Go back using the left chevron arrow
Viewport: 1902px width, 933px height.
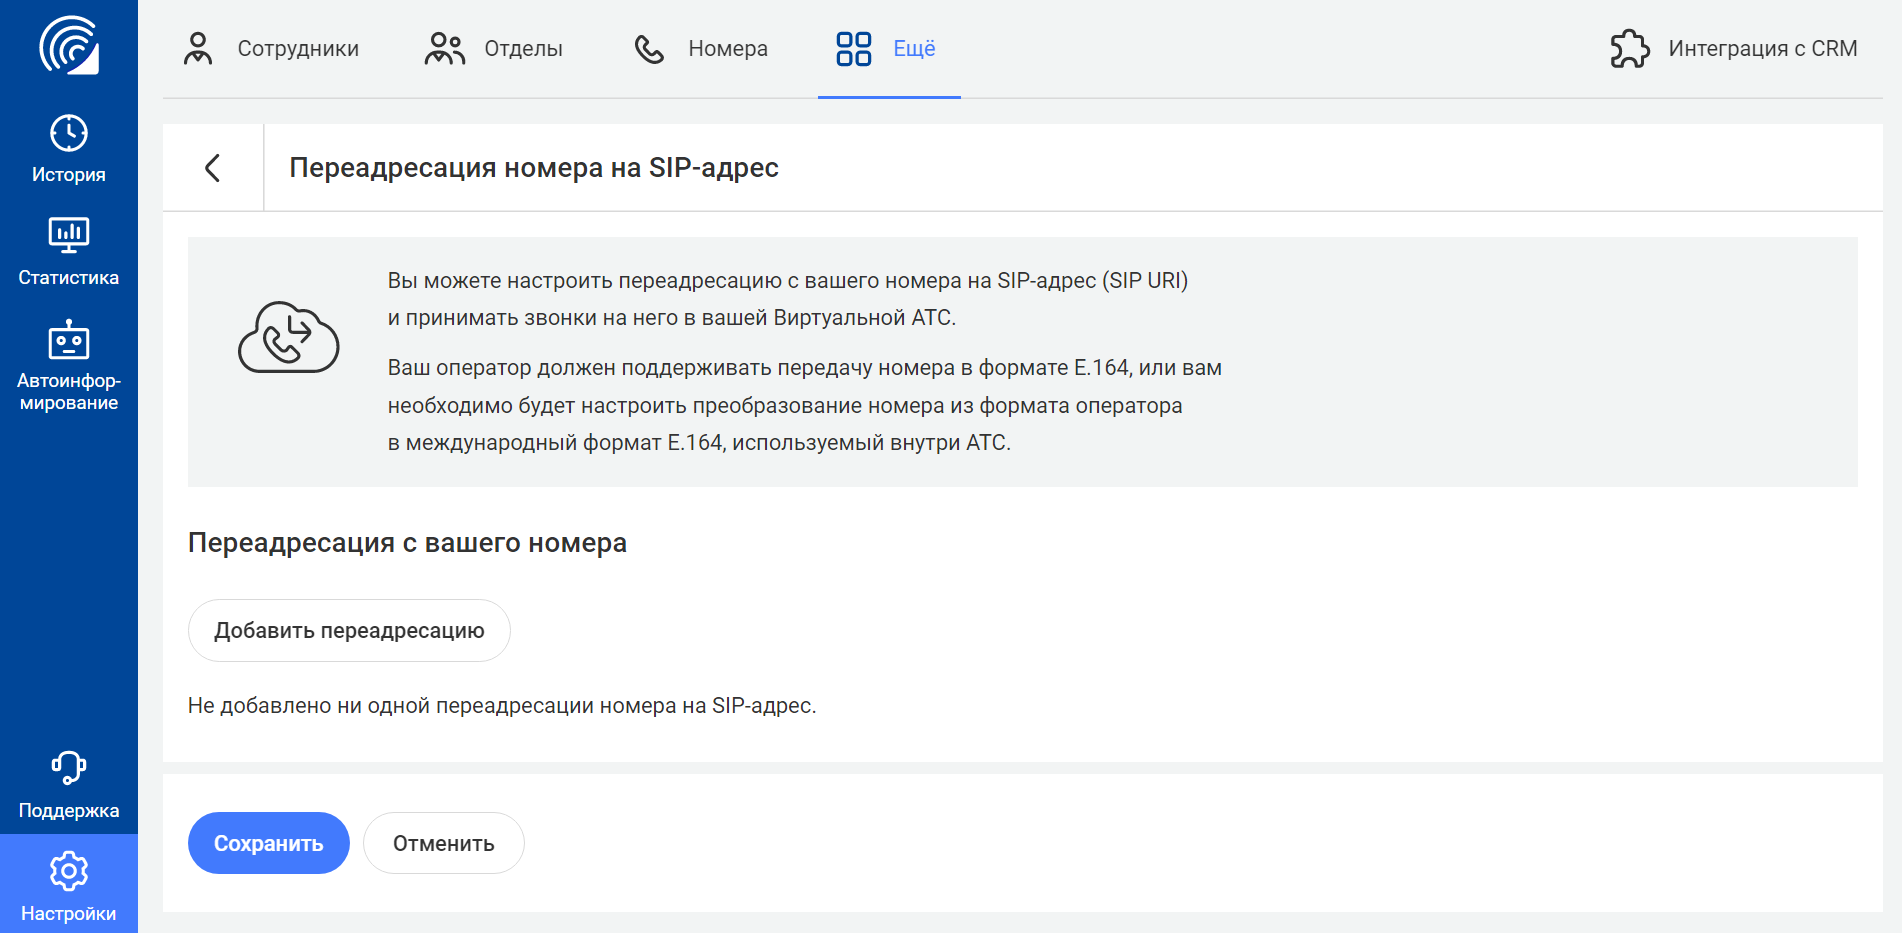213,168
